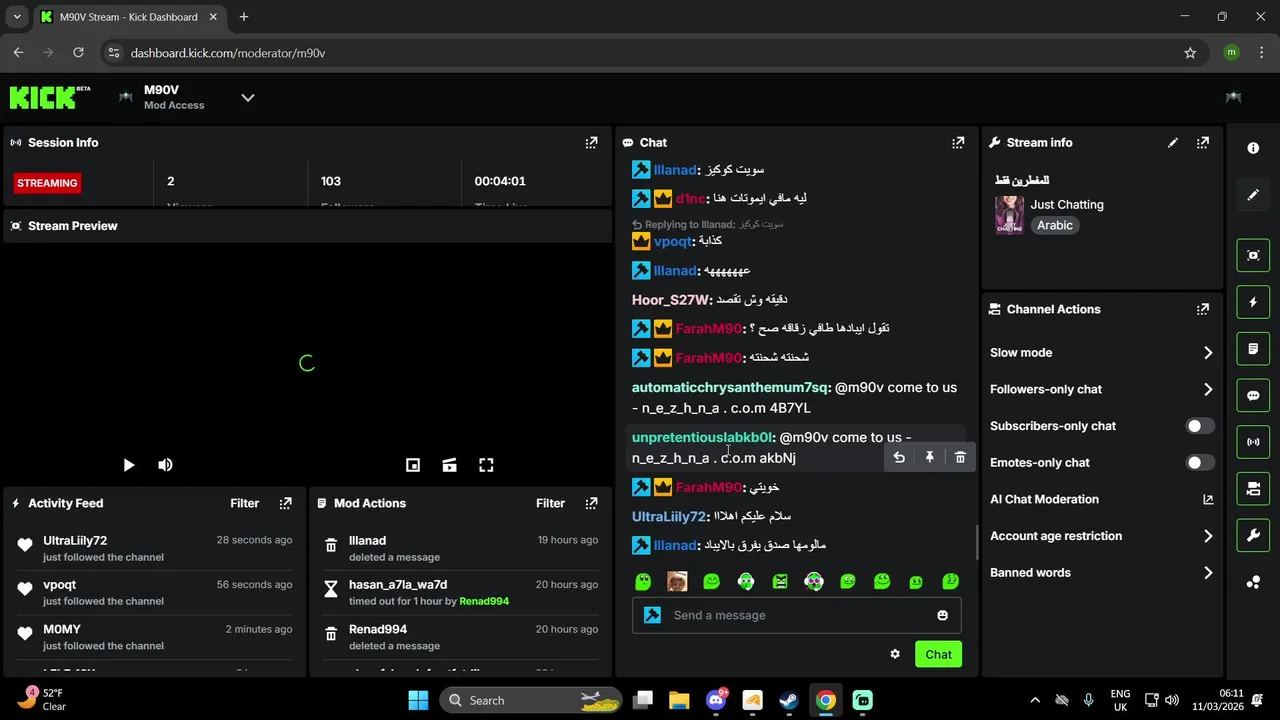The width and height of the screenshot is (1280, 720).
Task: Toggle Subscribers-only chat
Action: point(1200,426)
